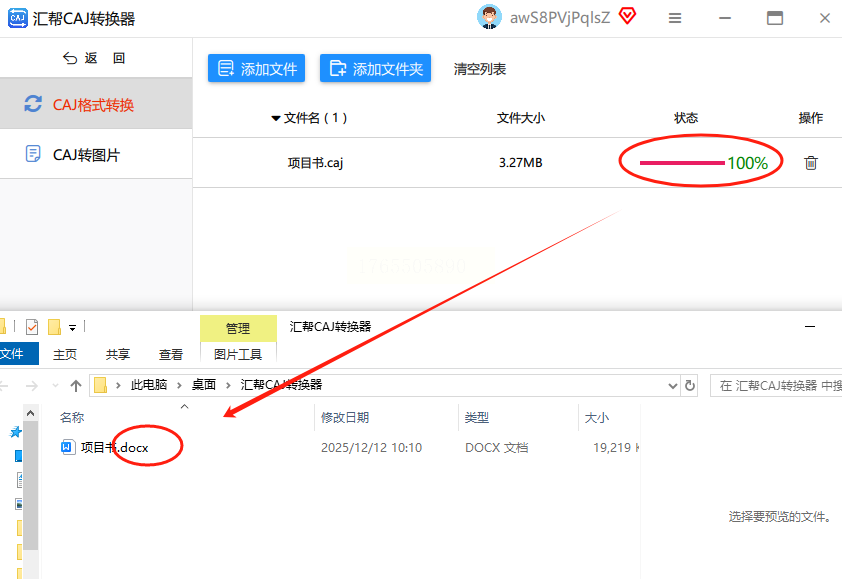Click the navigation pane scroll-up arrow

tap(31, 413)
